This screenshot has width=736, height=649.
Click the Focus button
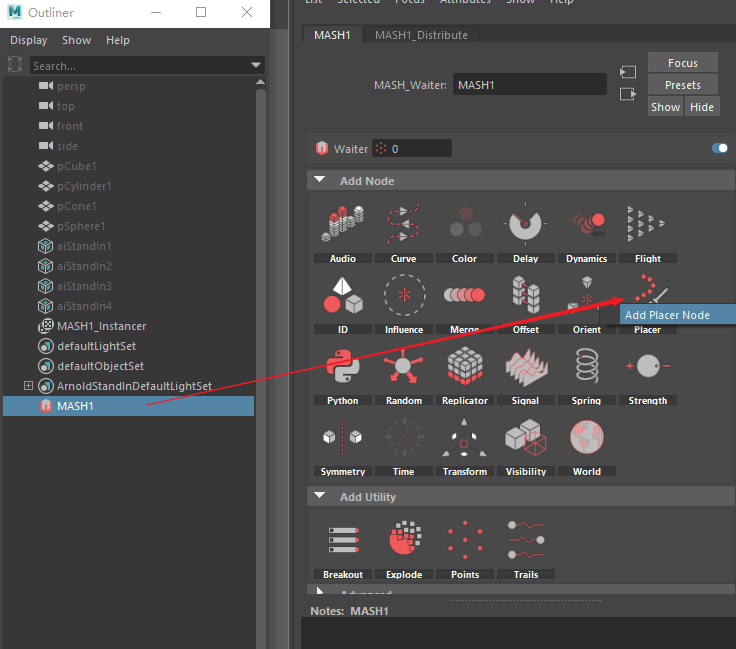pyautogui.click(x=683, y=63)
